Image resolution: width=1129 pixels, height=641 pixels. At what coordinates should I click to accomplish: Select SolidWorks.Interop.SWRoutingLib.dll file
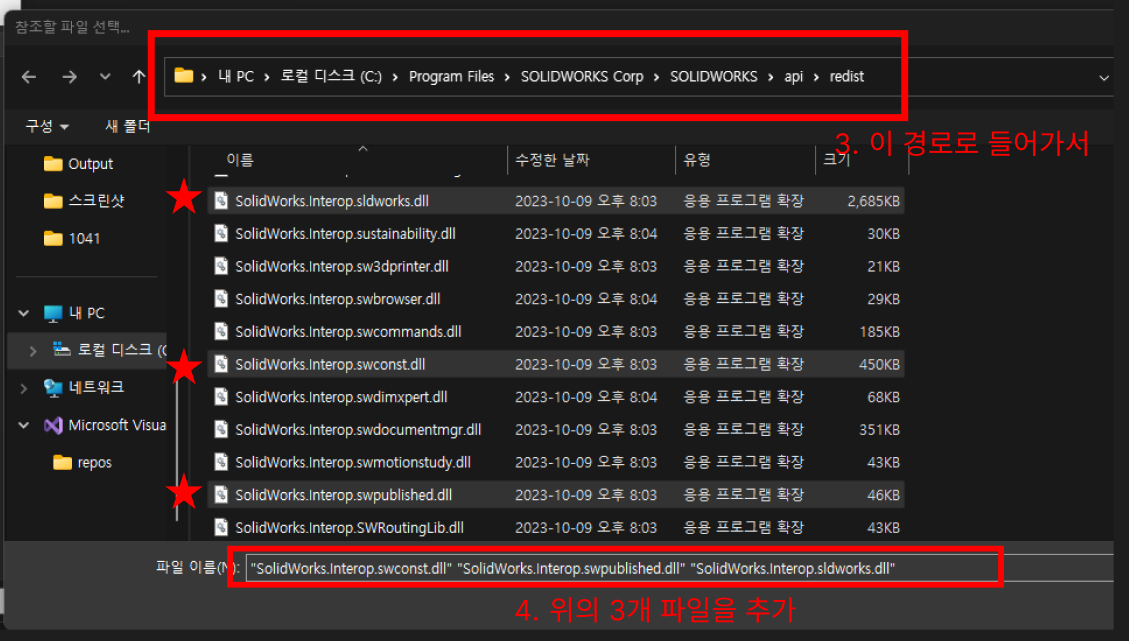(x=556, y=527)
